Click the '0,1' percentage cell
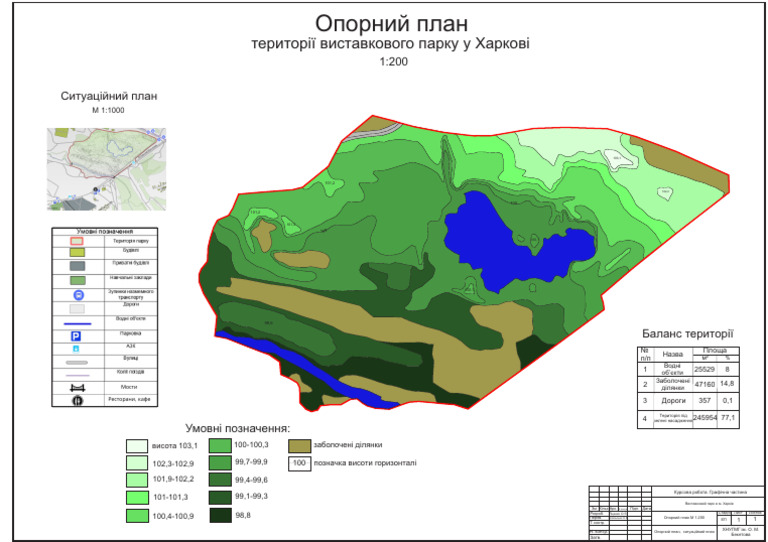The width and height of the screenshot is (768, 542). point(727,401)
